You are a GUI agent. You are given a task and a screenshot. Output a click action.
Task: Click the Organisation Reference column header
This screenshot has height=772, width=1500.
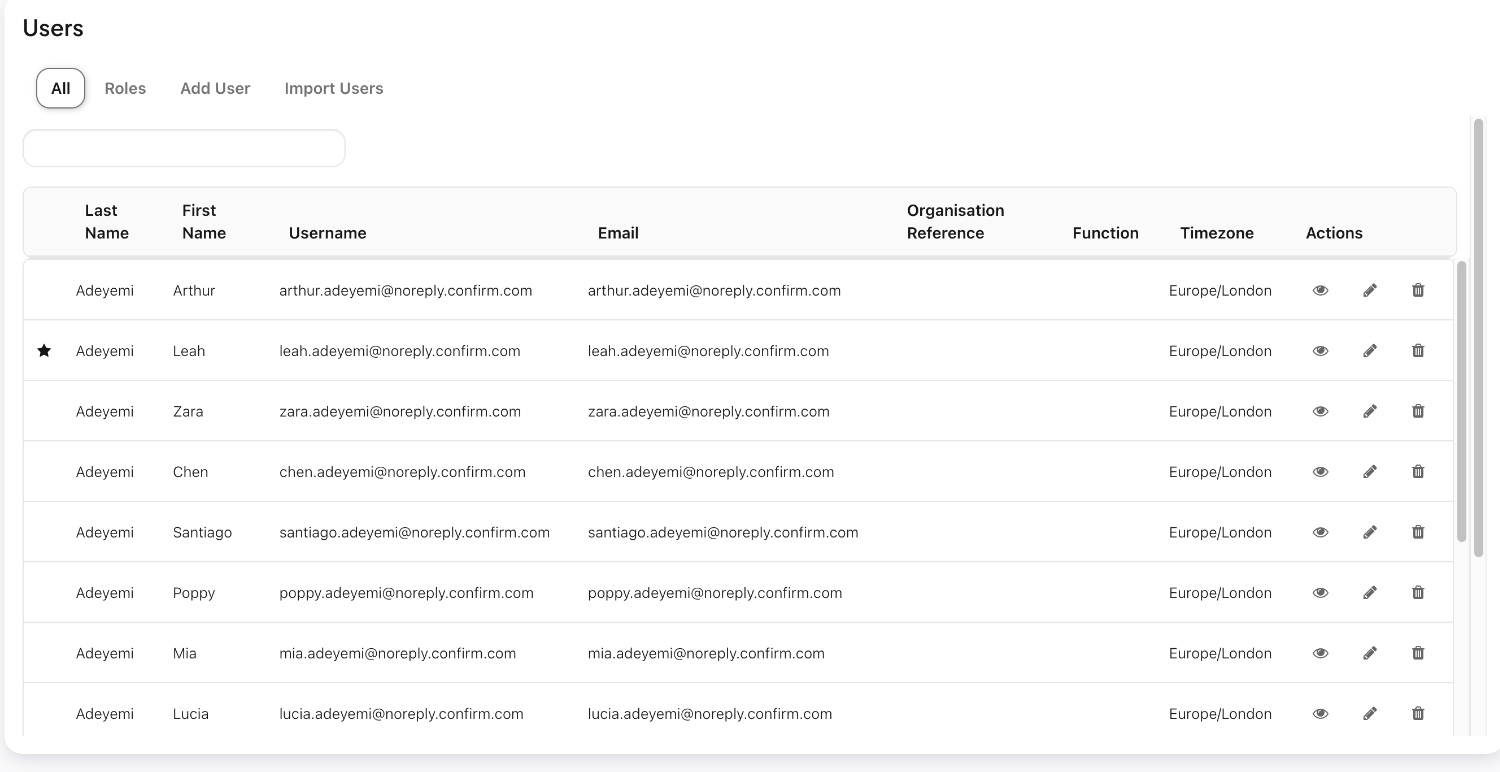pos(956,222)
